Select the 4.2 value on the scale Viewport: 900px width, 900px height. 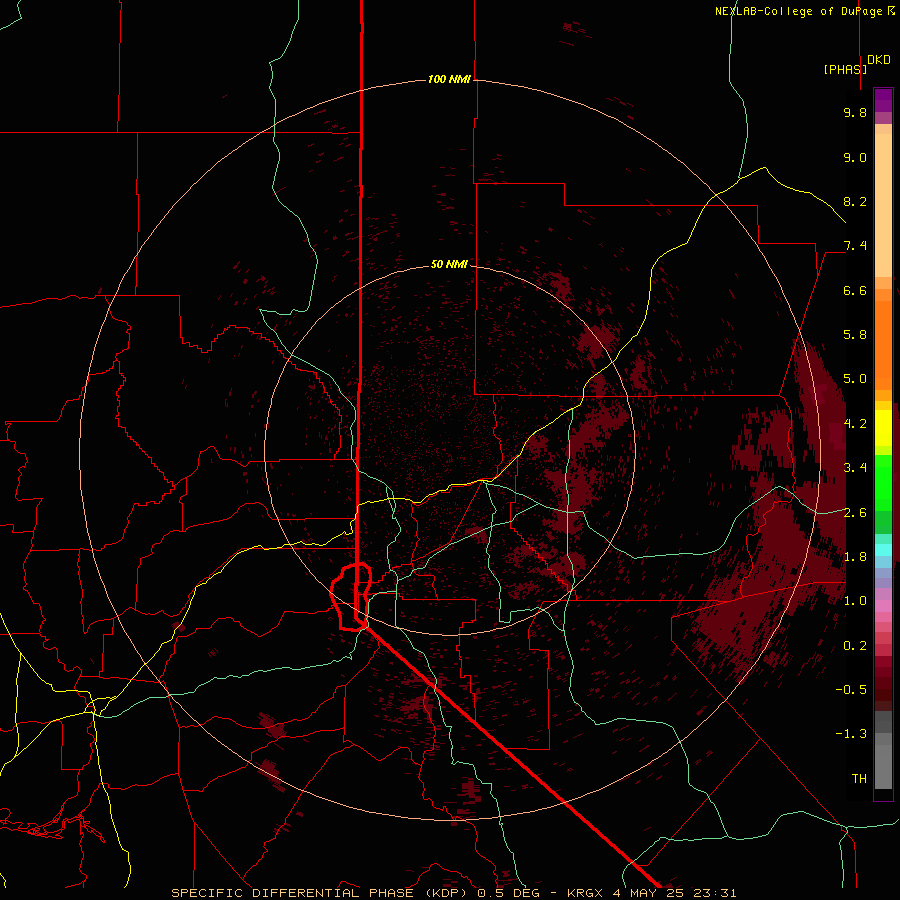coord(855,424)
